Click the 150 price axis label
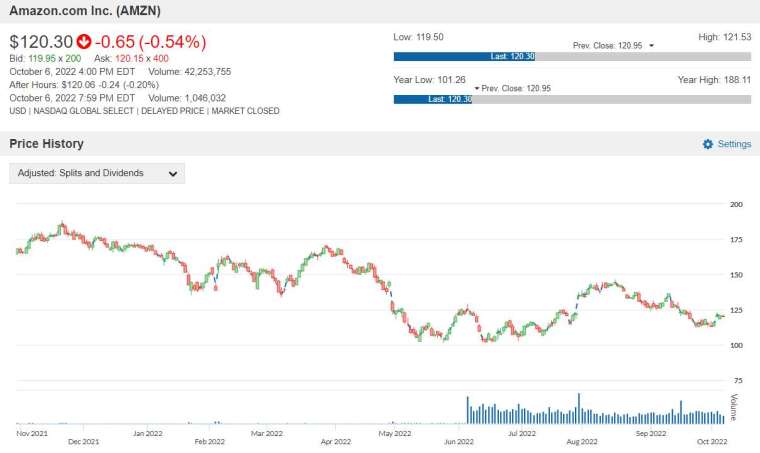Screen dimensions: 760x453 (x=736, y=275)
